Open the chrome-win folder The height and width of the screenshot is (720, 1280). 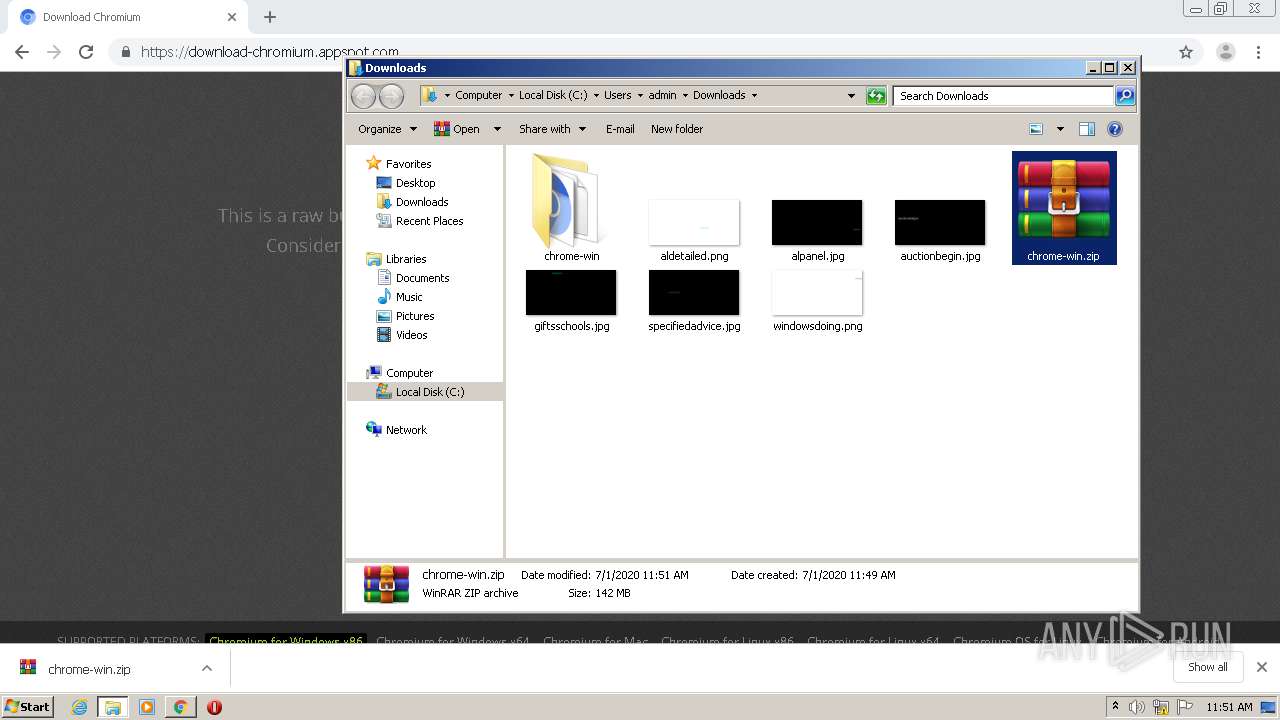[571, 207]
